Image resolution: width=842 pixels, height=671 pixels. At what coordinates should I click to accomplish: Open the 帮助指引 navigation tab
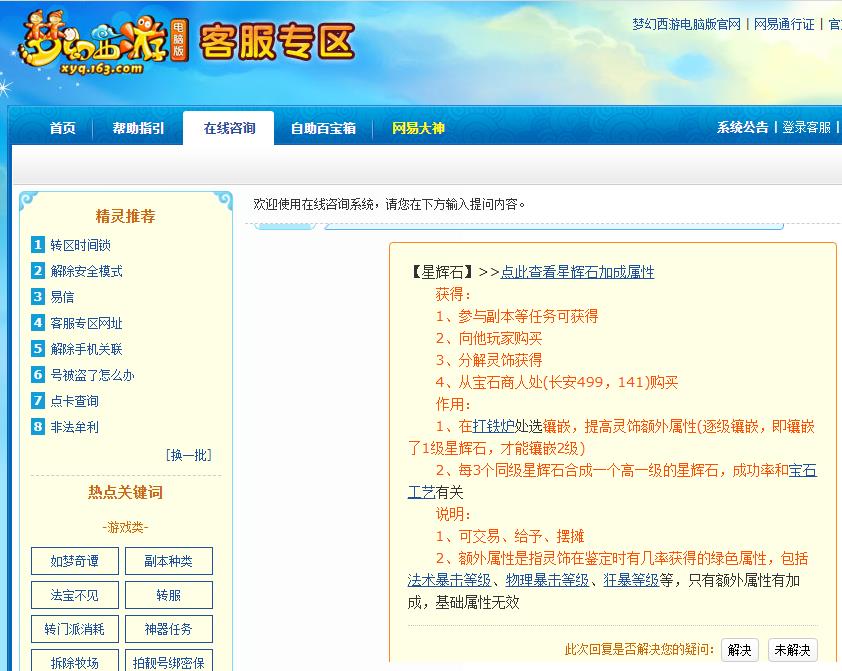click(138, 128)
